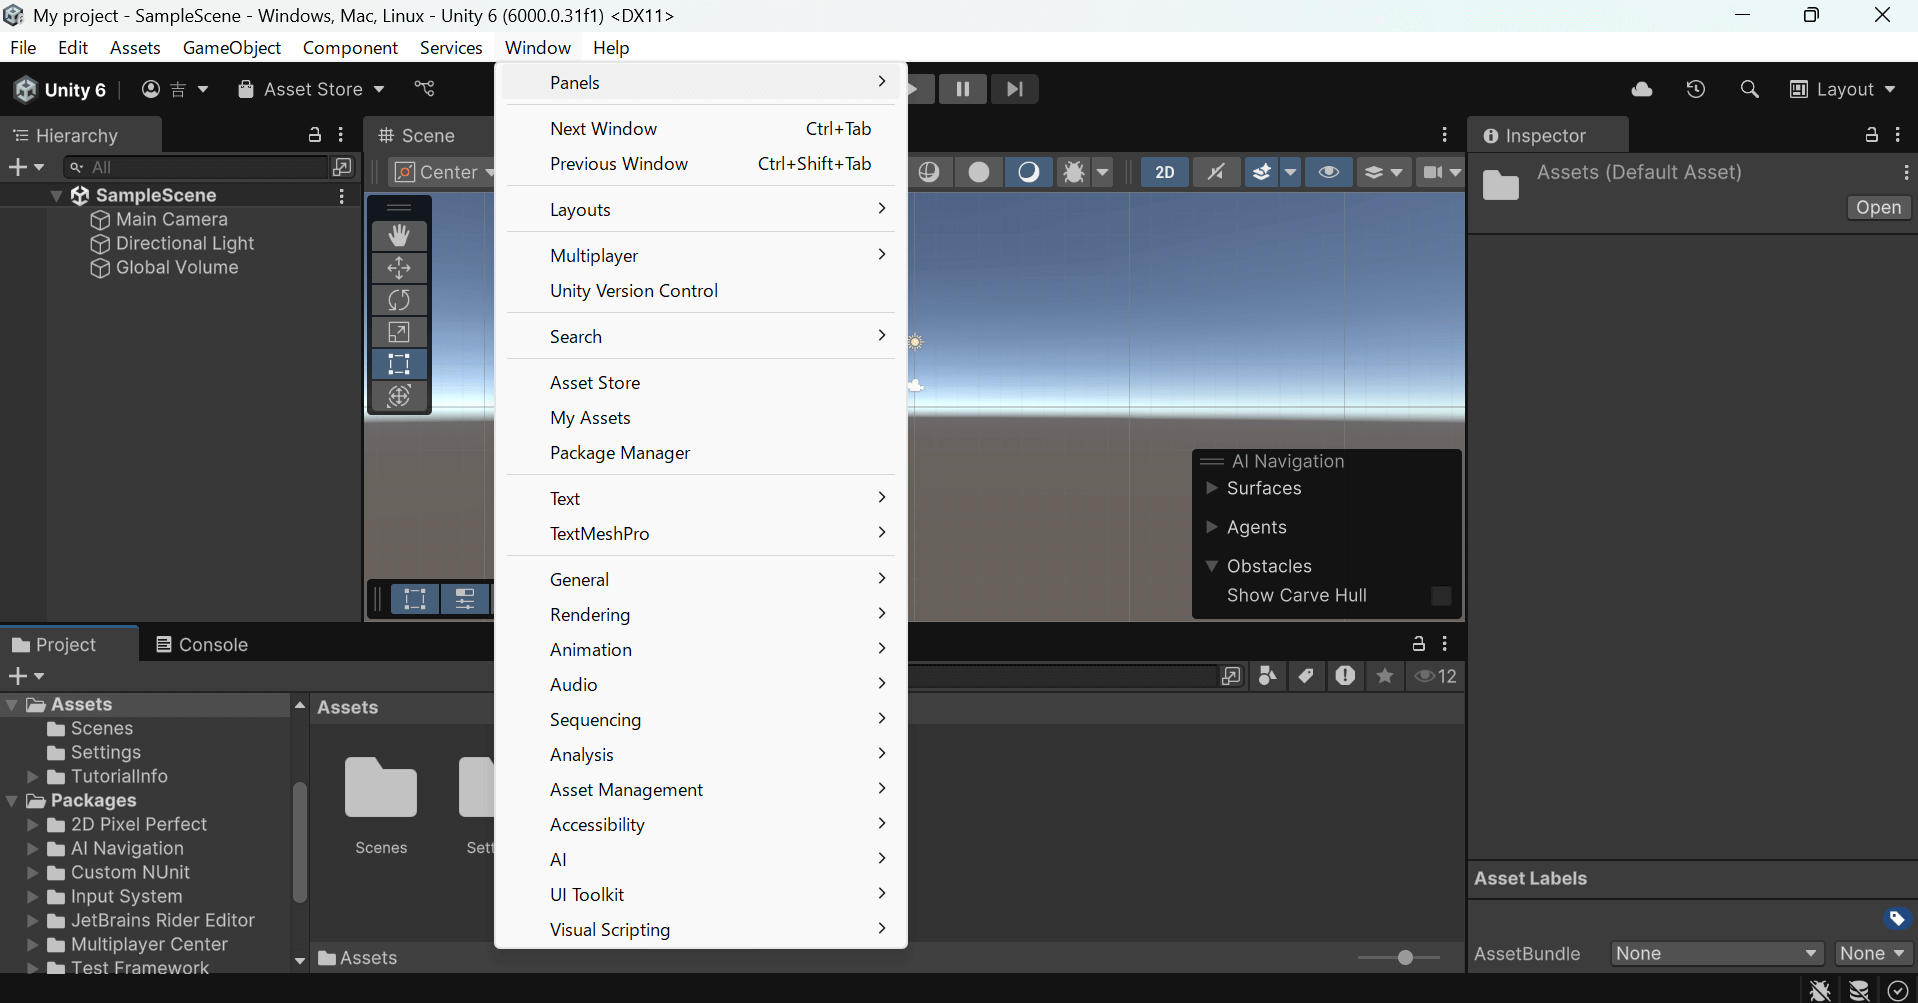Image resolution: width=1918 pixels, height=1003 pixels.
Task: Click the Project search-by-type icon
Action: pos(1268,676)
